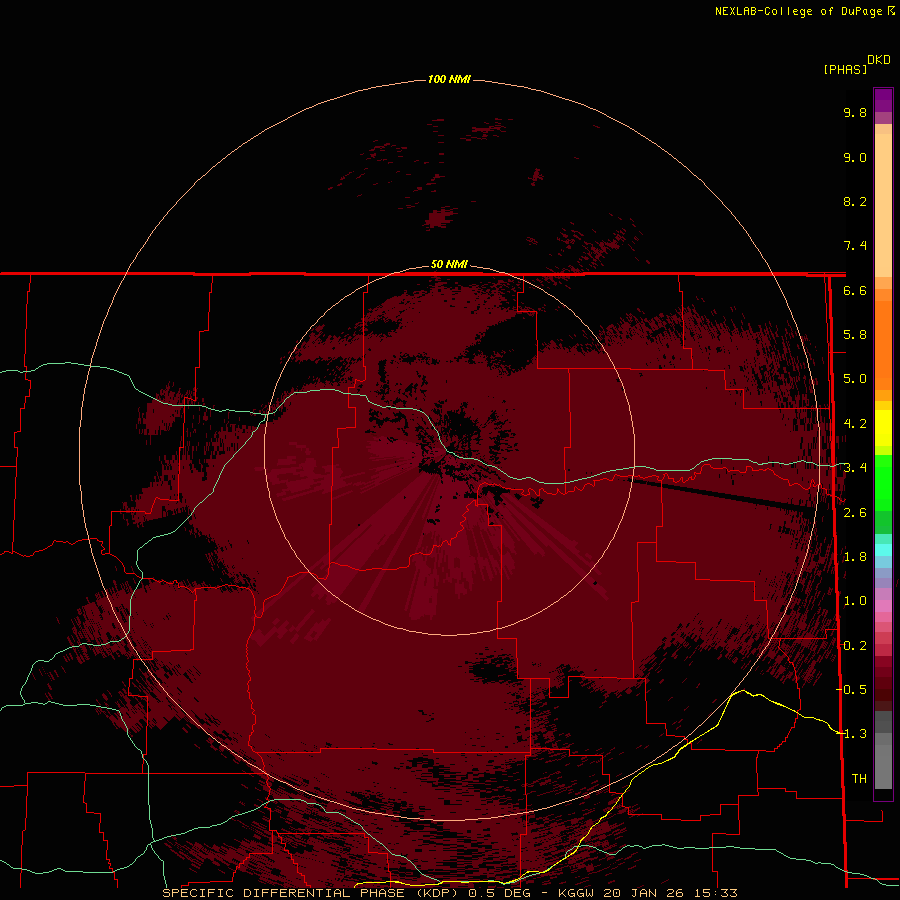Click the 9.8 color scale value
The width and height of the screenshot is (900, 900).
(855, 113)
